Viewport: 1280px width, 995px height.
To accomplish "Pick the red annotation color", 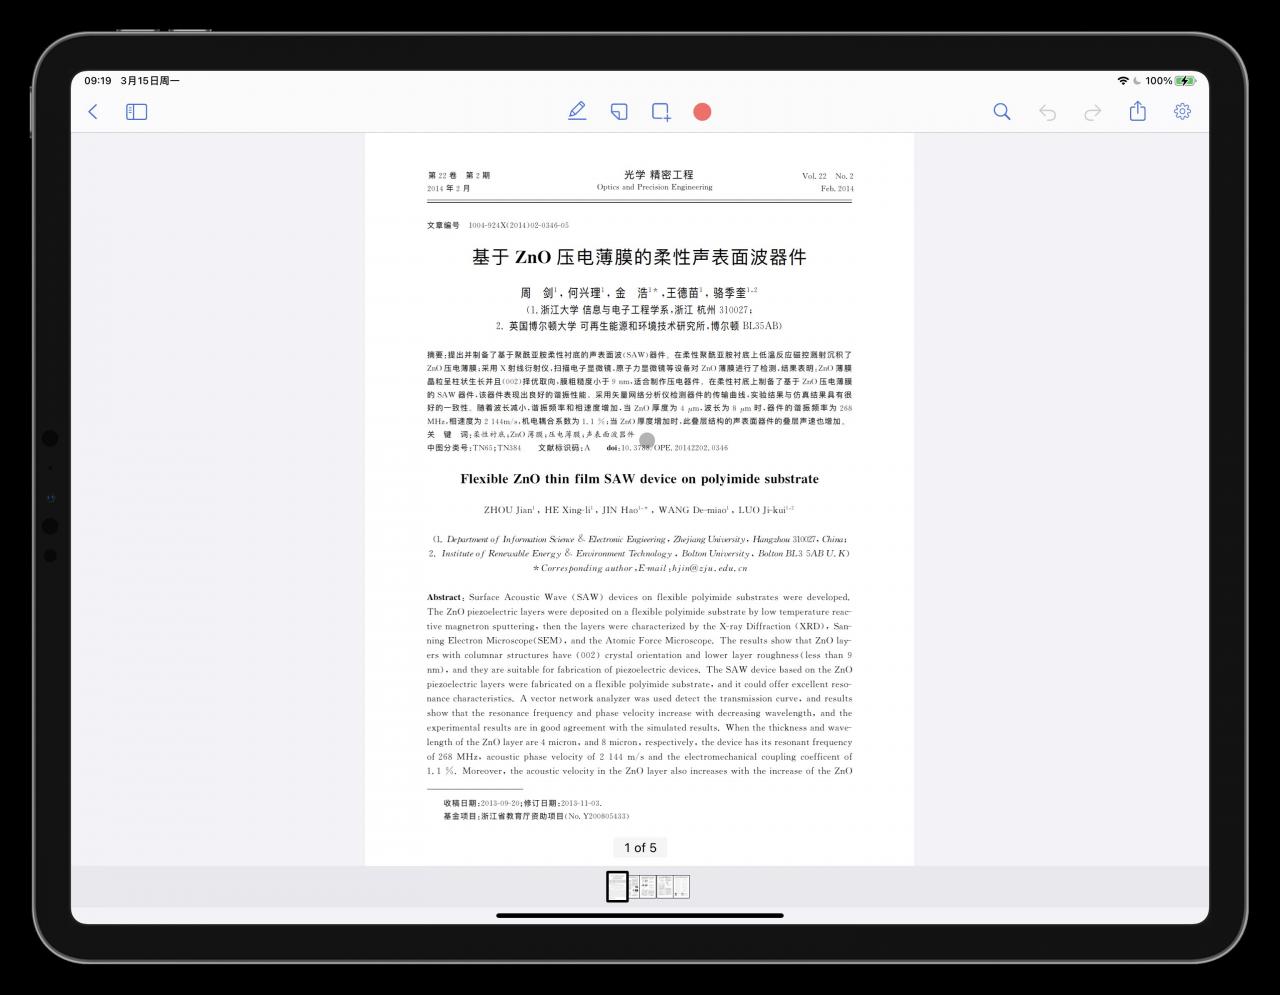I will click(x=702, y=112).
